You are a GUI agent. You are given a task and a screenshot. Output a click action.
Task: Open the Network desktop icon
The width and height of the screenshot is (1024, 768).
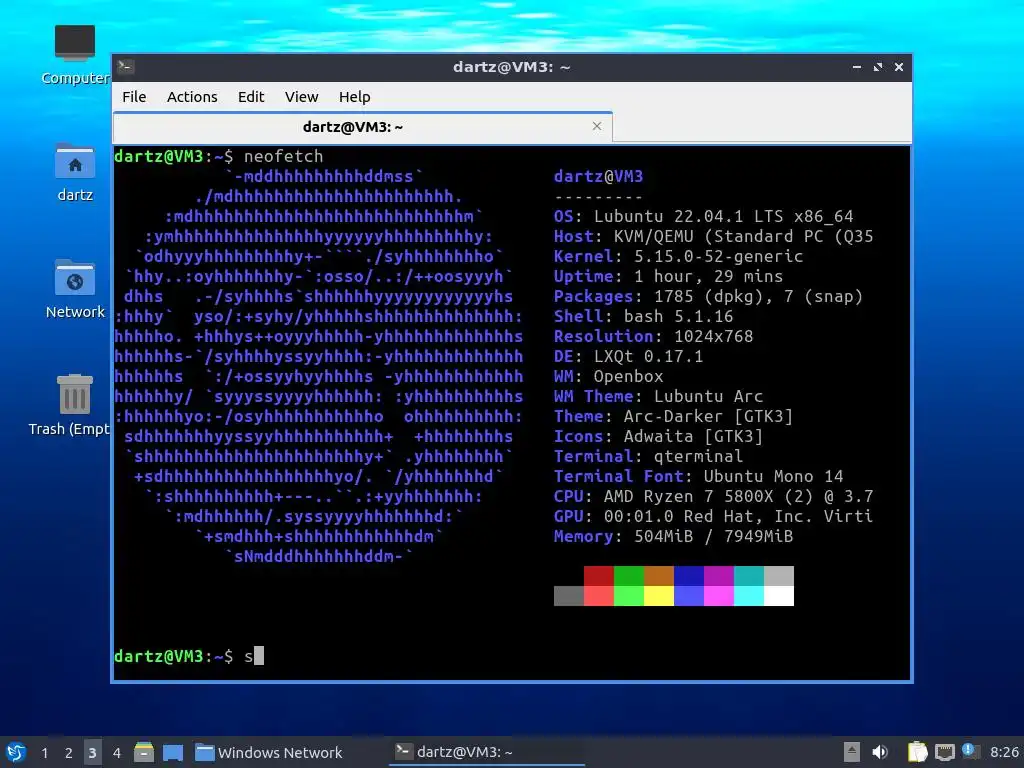point(75,289)
